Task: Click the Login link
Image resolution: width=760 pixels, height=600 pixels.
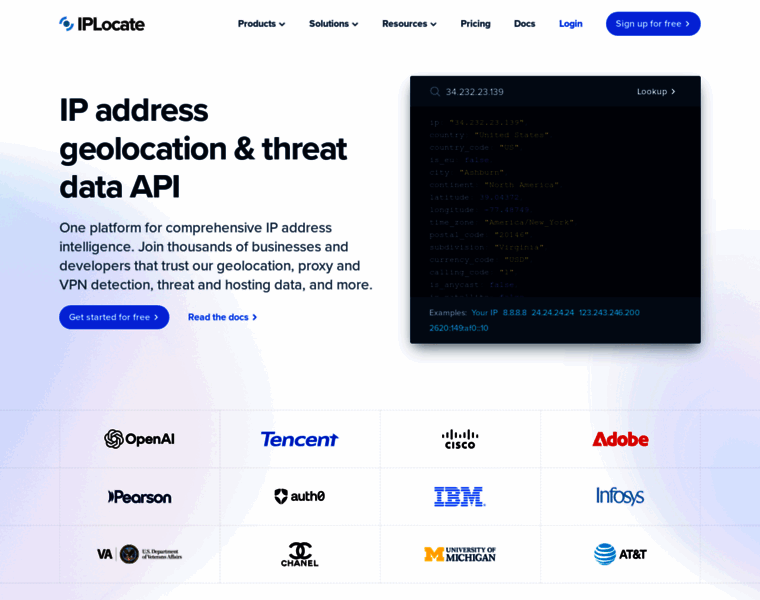Action: [x=570, y=24]
